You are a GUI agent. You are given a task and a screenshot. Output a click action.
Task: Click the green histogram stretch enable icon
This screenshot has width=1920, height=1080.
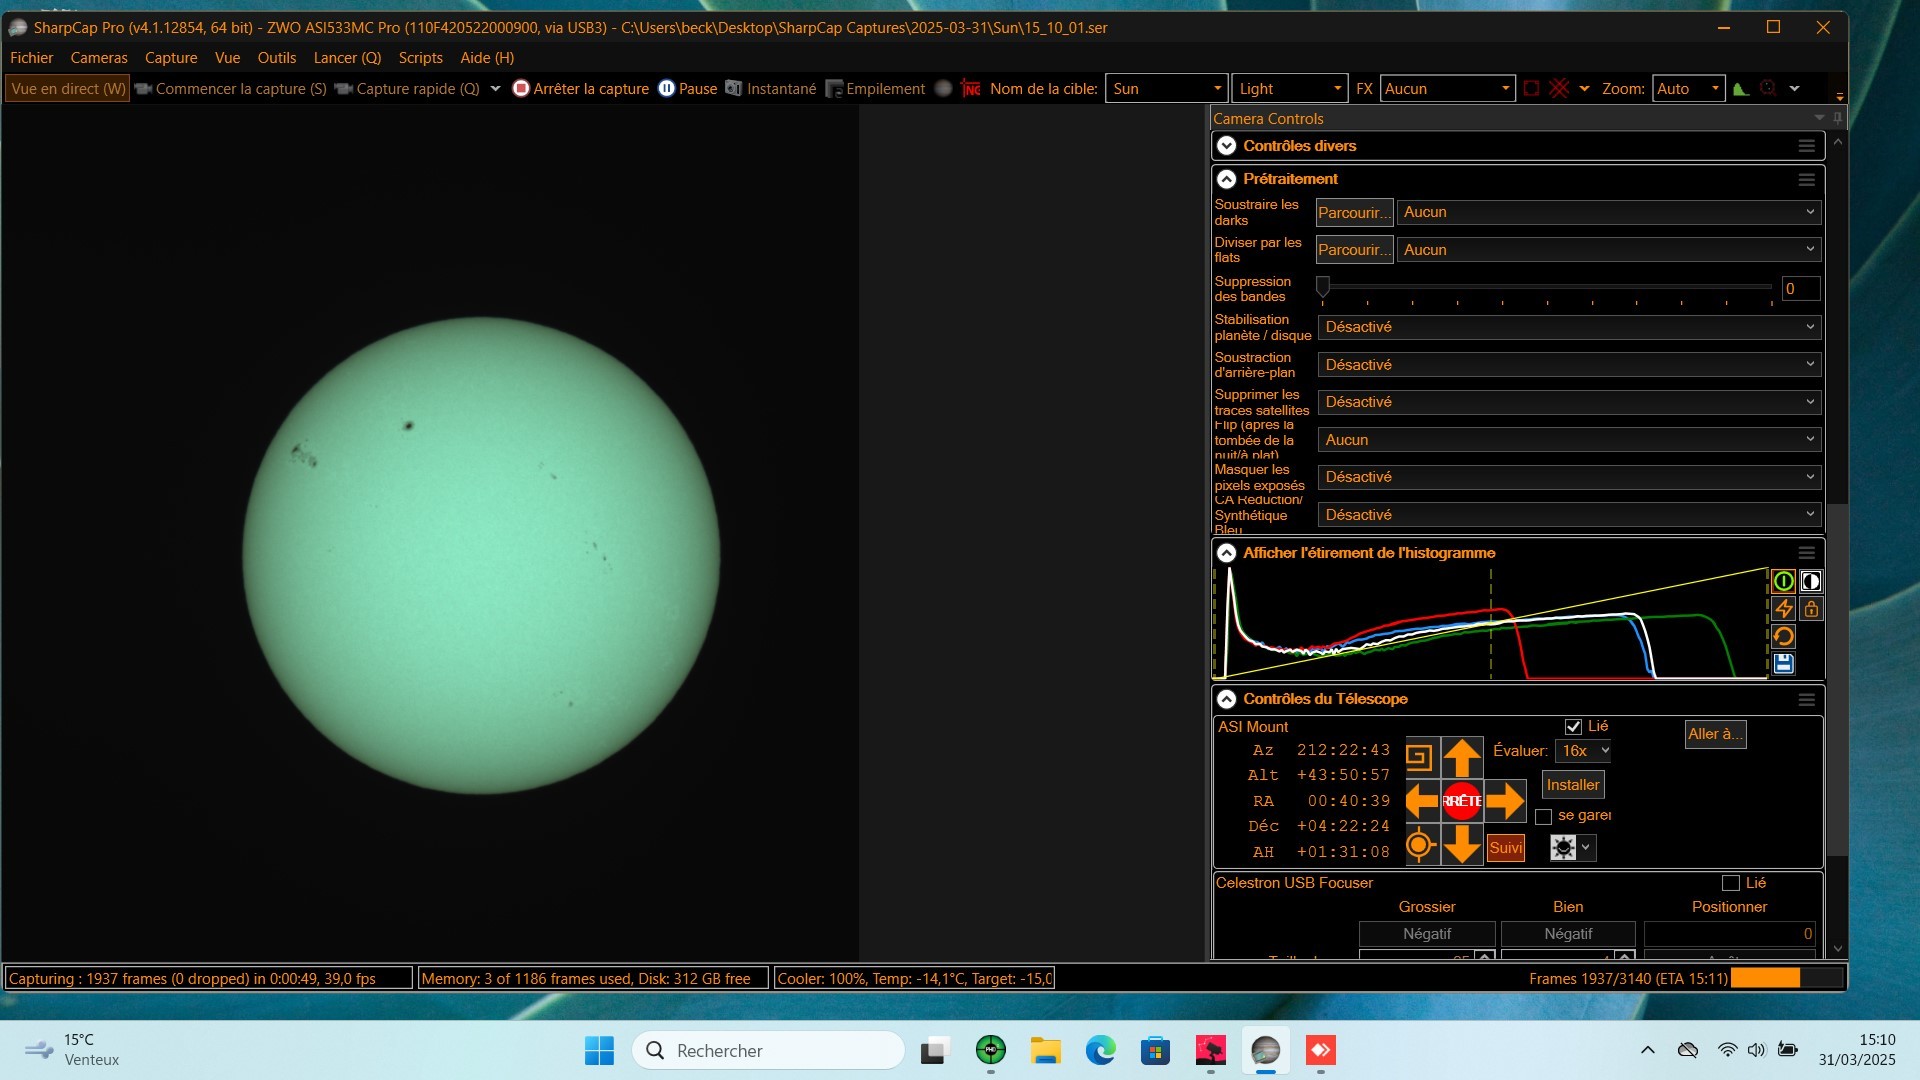click(x=1783, y=581)
